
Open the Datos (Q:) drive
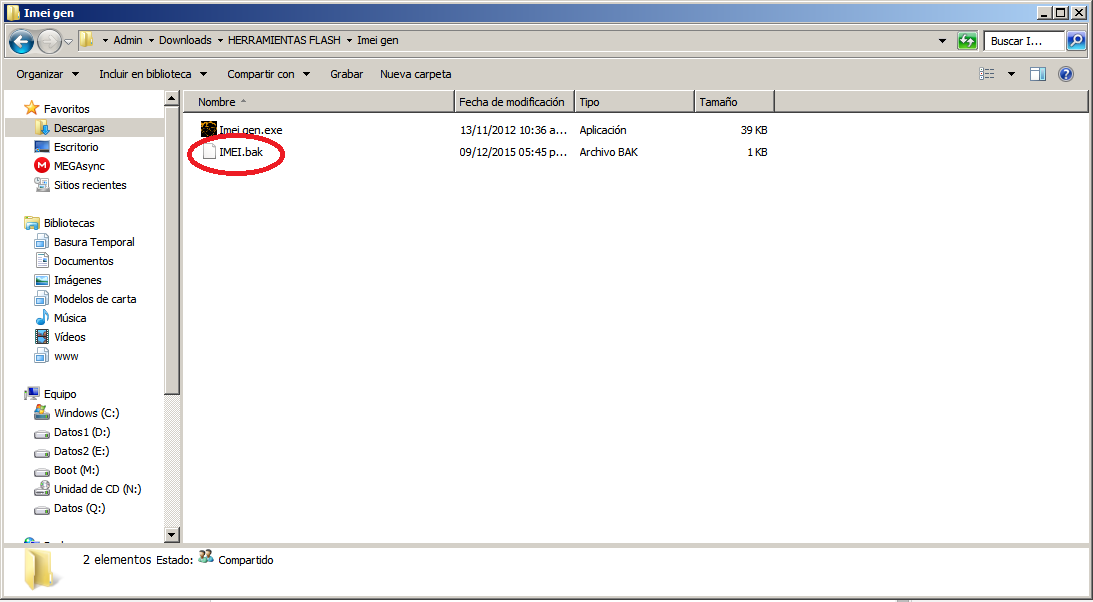point(79,508)
